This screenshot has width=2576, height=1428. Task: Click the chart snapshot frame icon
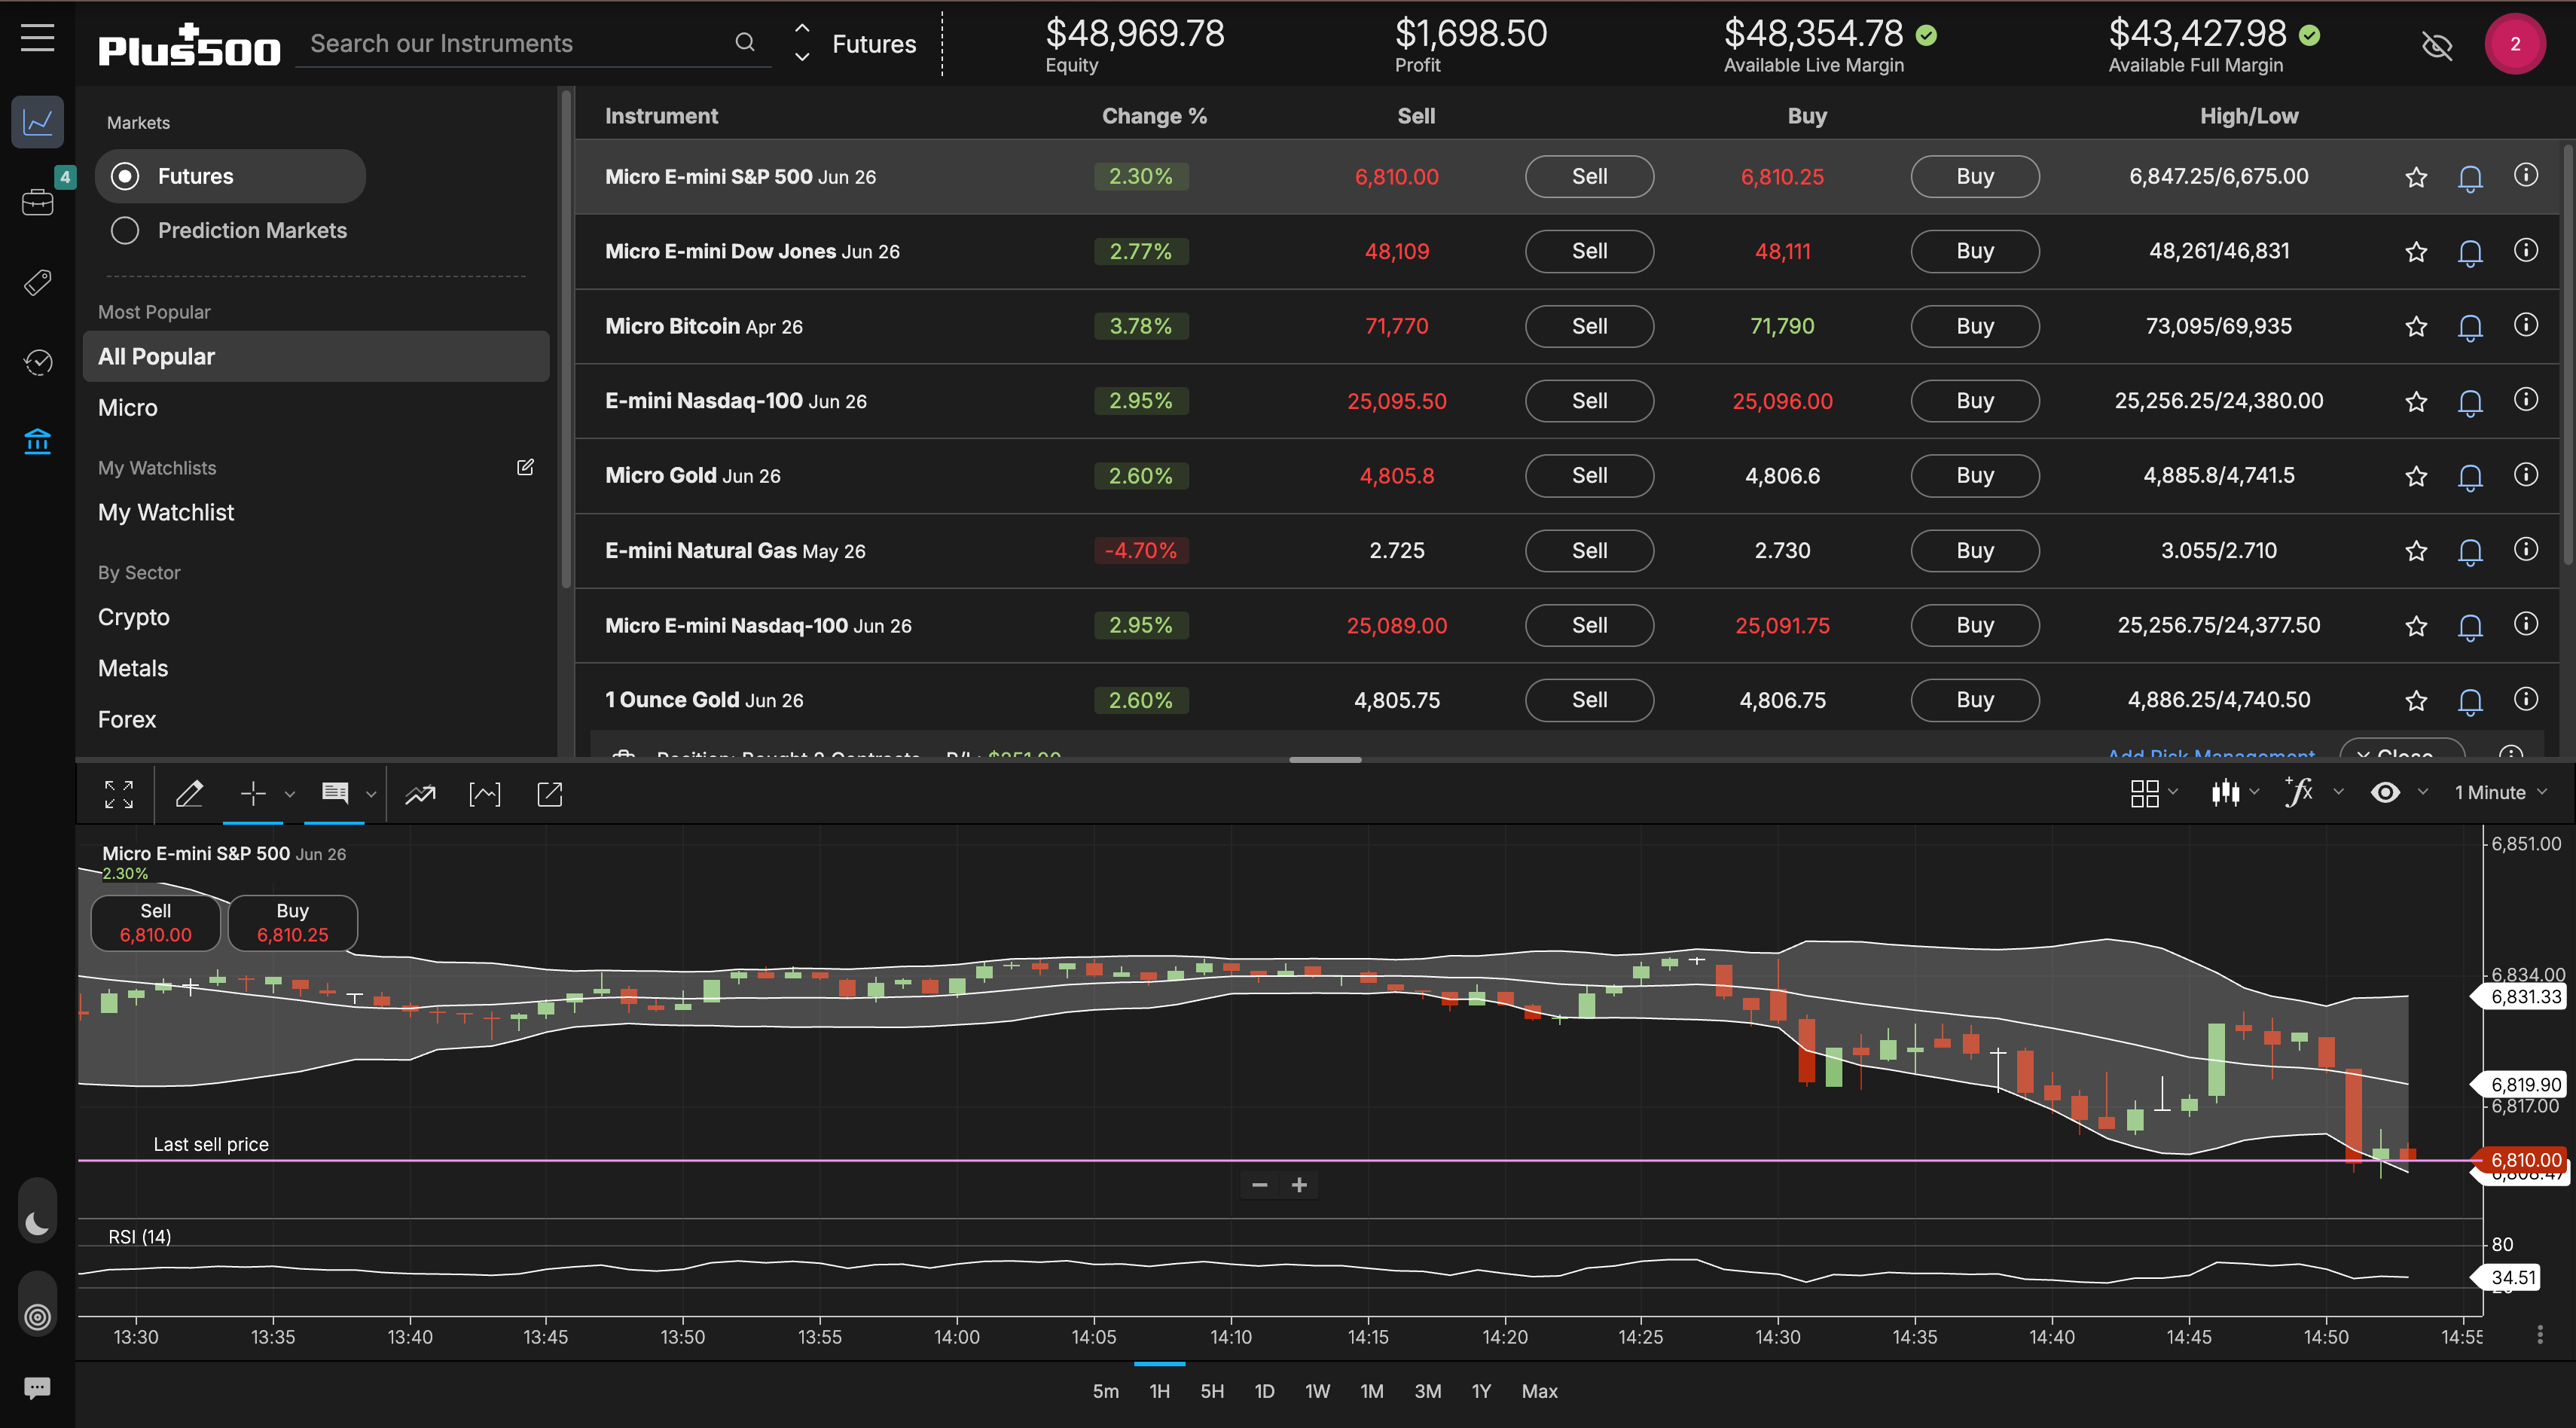[x=485, y=794]
